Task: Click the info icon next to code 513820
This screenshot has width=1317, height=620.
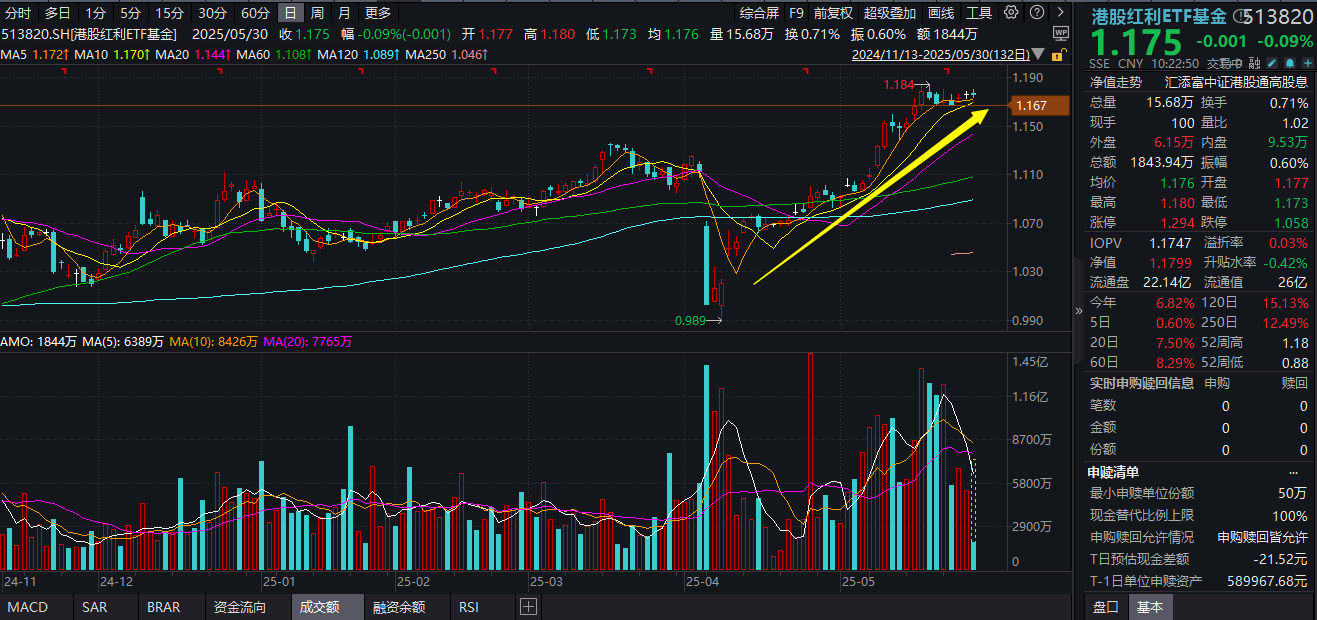Action: coord(1241,16)
